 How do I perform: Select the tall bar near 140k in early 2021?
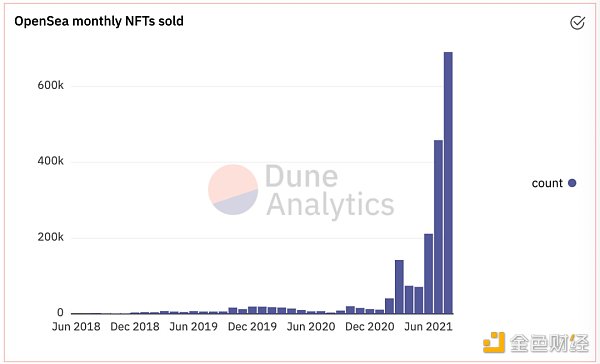[399, 287]
